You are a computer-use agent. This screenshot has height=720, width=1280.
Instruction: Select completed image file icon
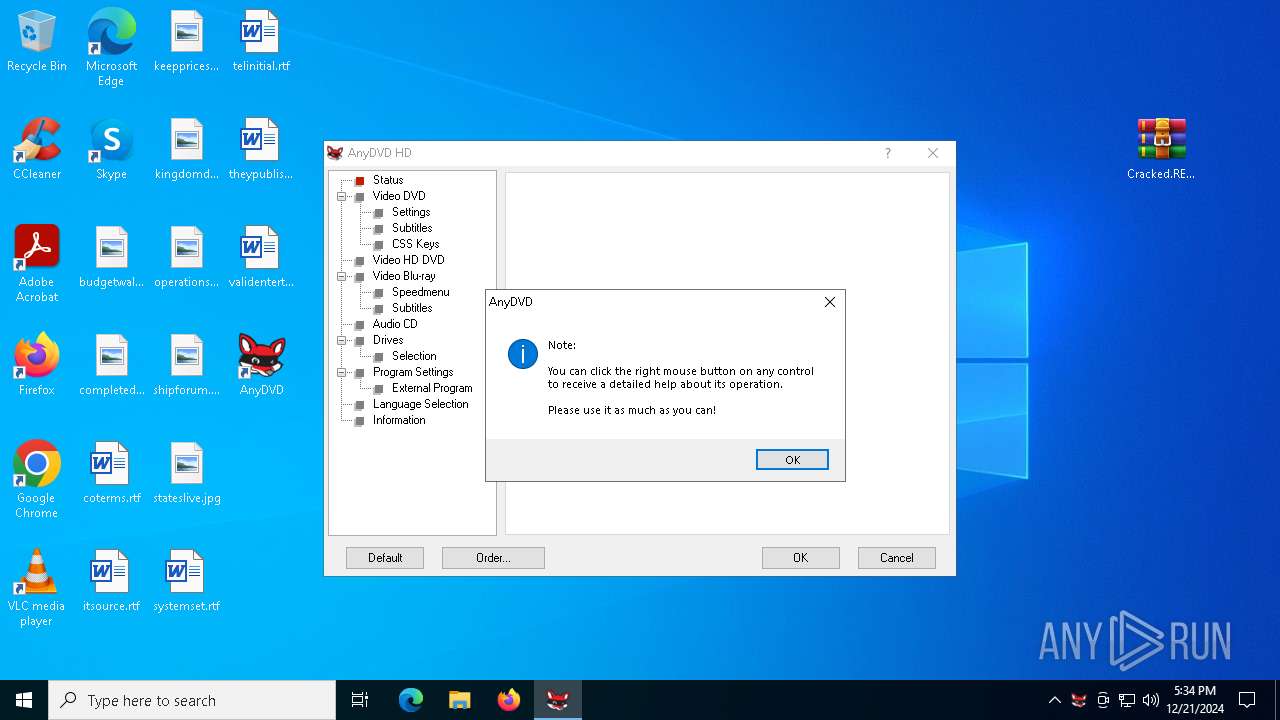[111, 366]
